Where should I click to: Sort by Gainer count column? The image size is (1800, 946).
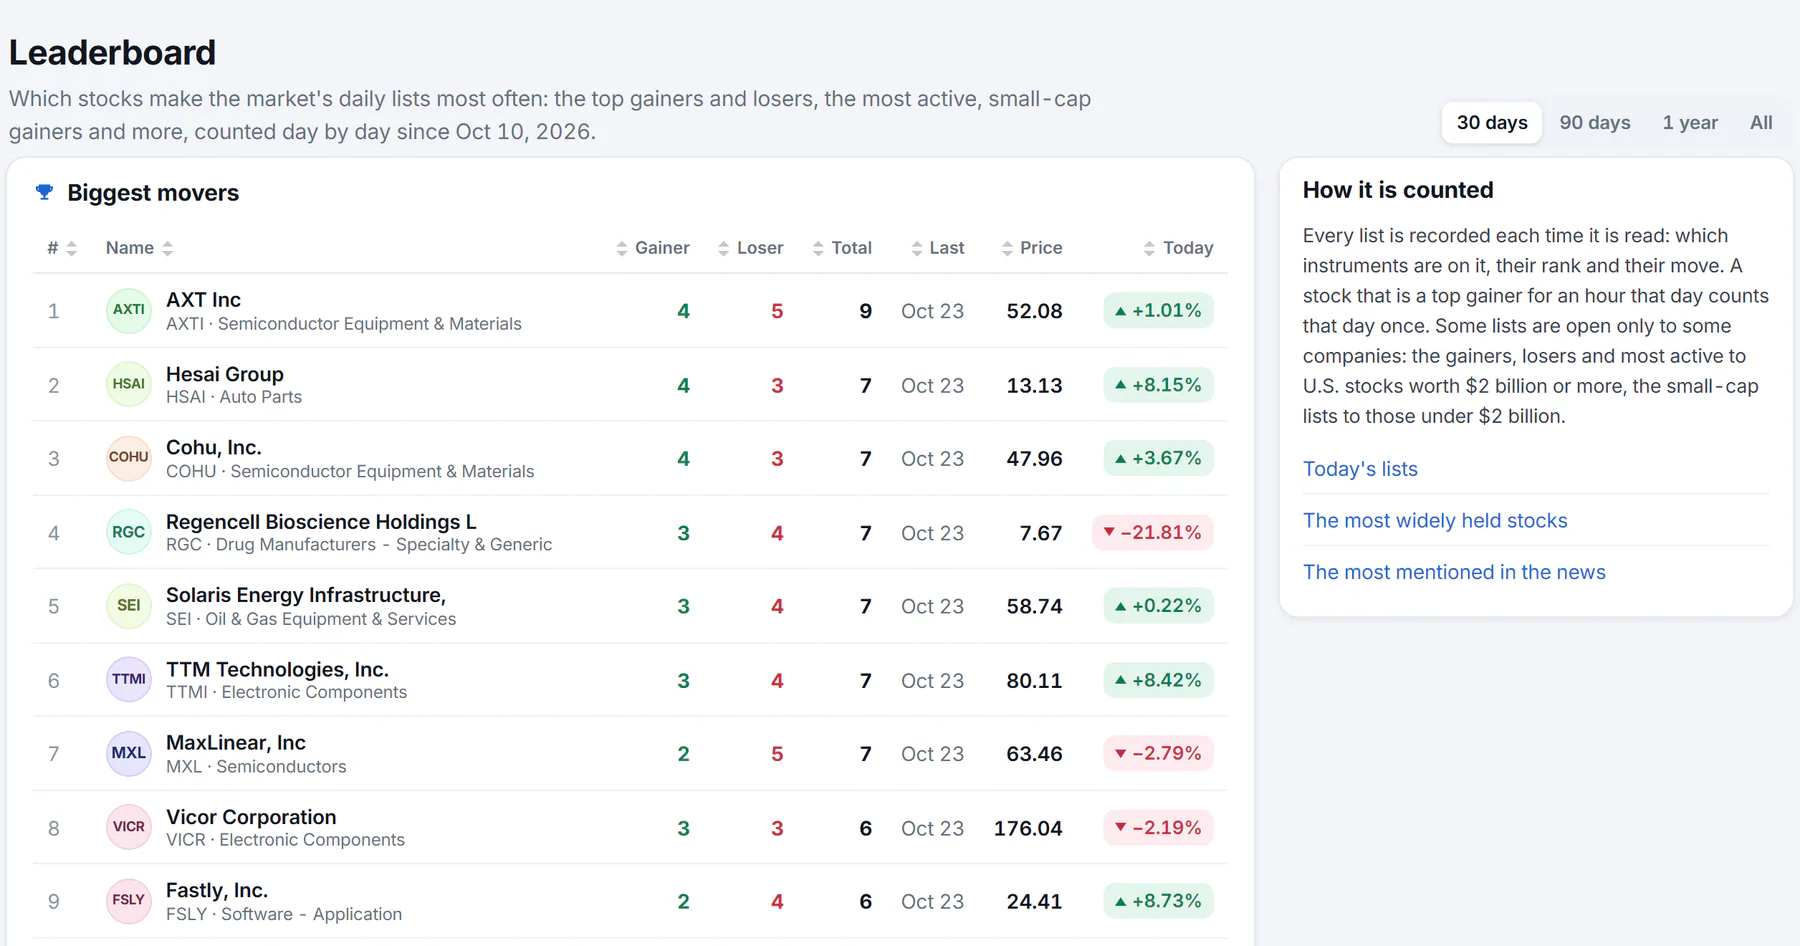point(652,248)
